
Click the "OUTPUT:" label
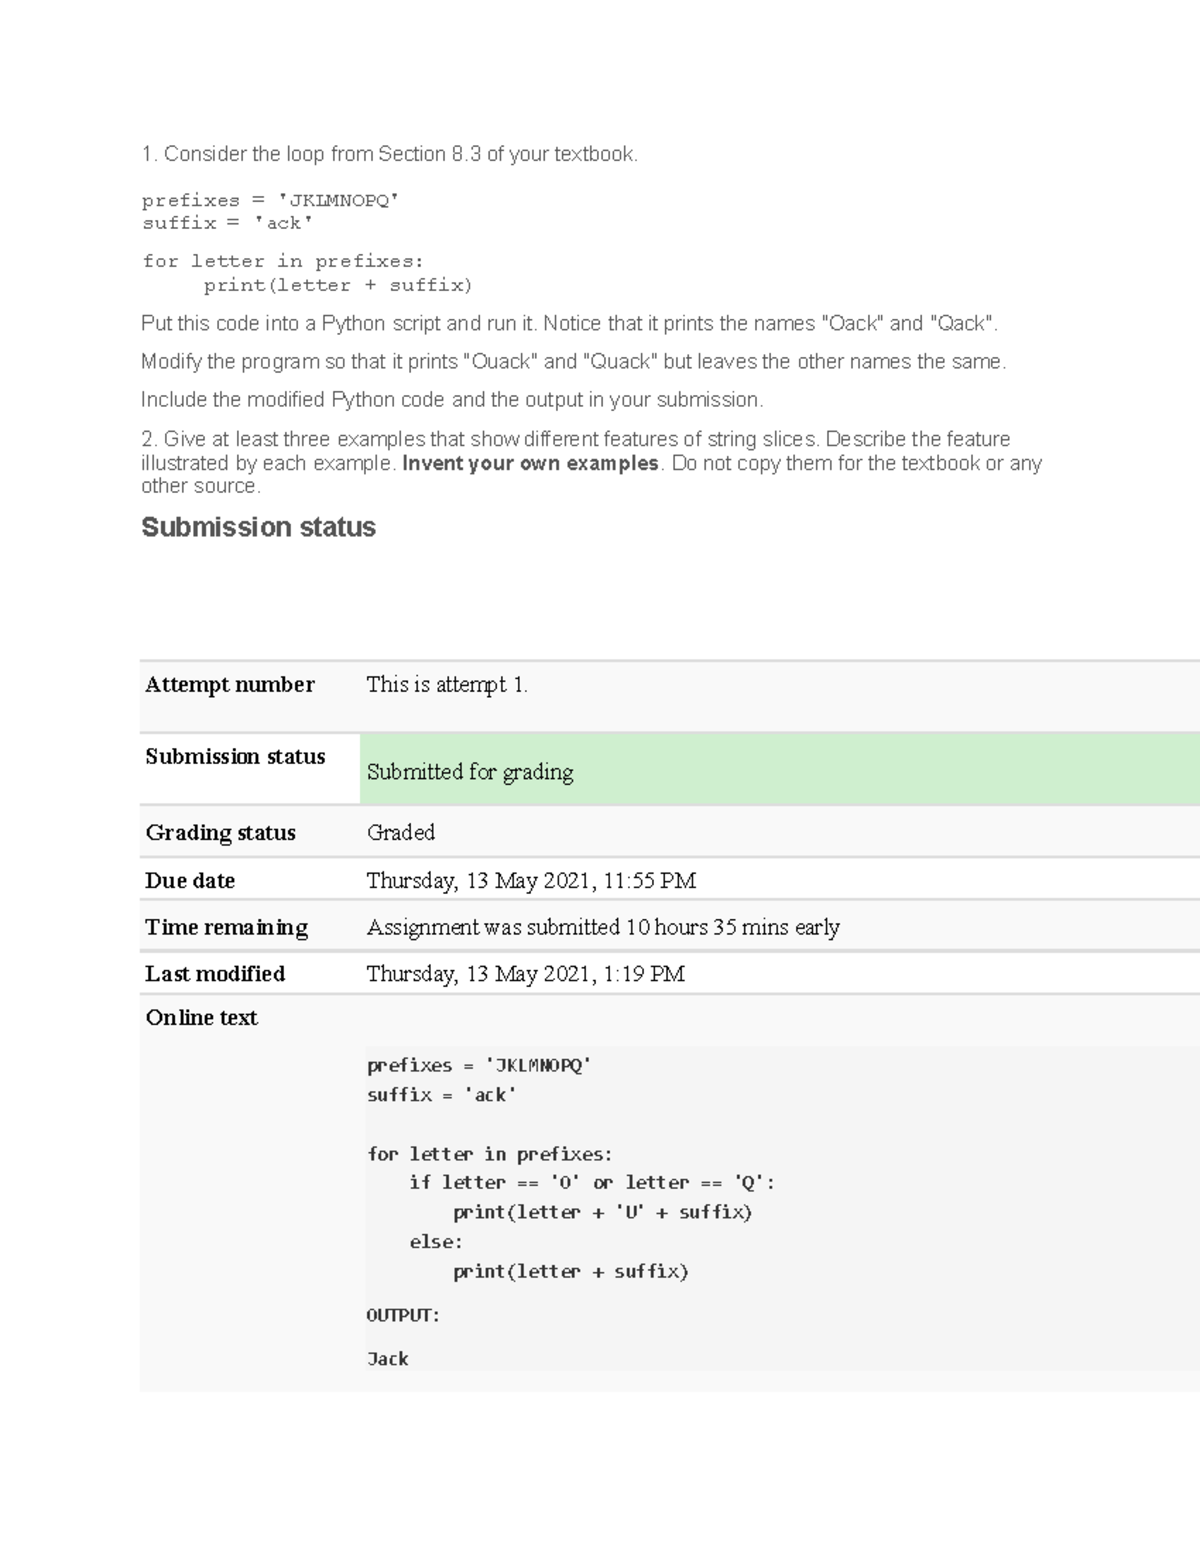coord(403,1315)
